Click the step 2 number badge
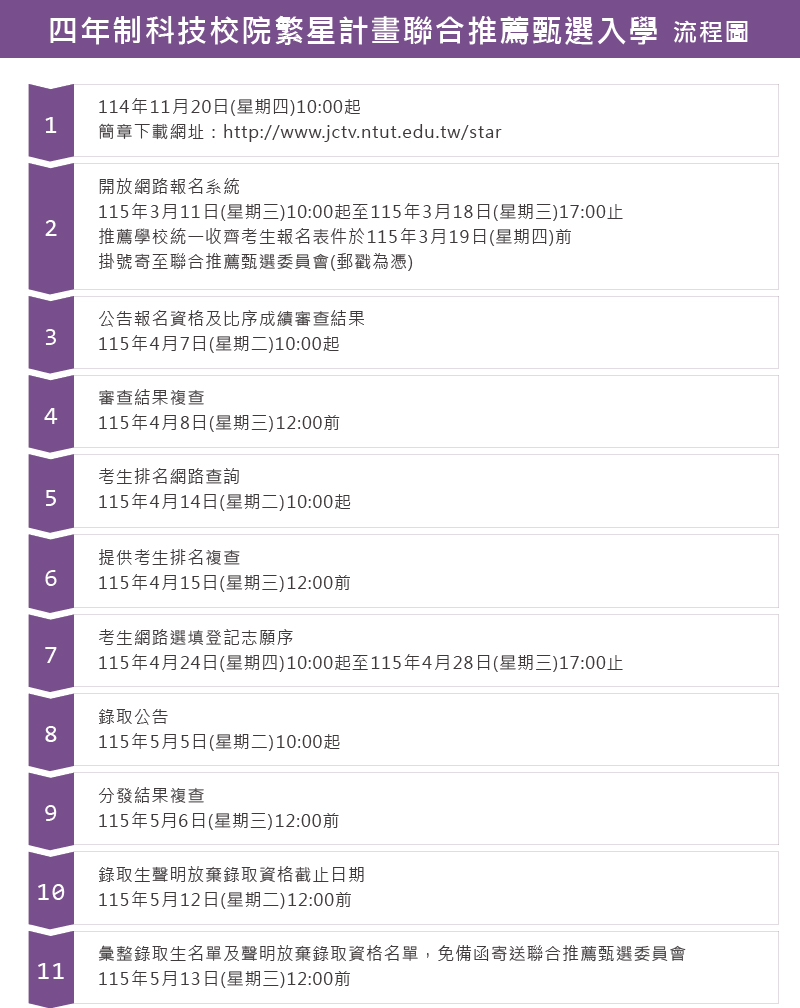The height and width of the screenshot is (1008, 800). pyautogui.click(x=51, y=228)
